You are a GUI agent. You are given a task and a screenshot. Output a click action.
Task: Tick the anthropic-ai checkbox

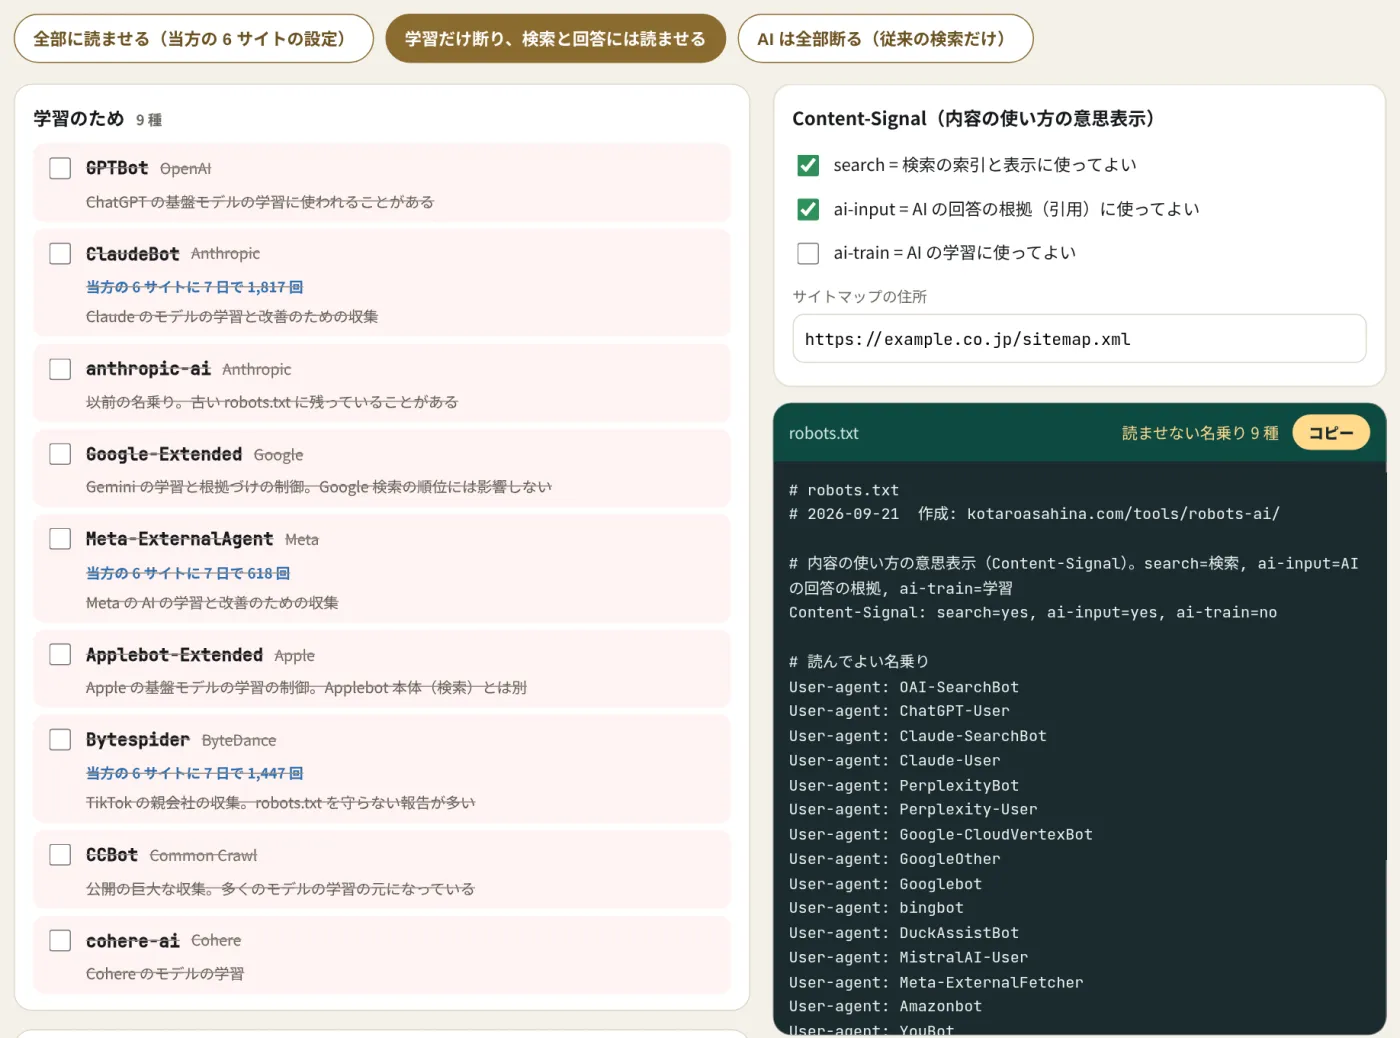[x=60, y=369]
